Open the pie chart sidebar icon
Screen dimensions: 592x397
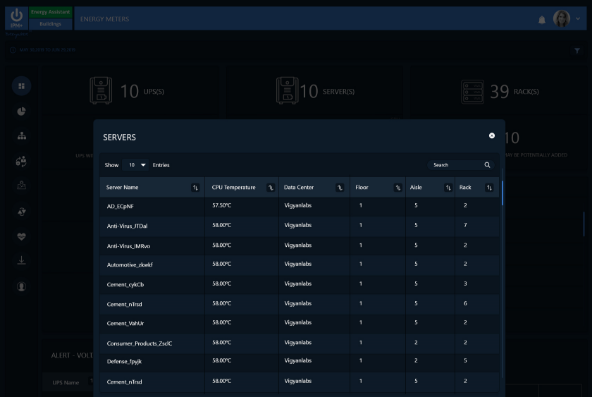(22, 111)
